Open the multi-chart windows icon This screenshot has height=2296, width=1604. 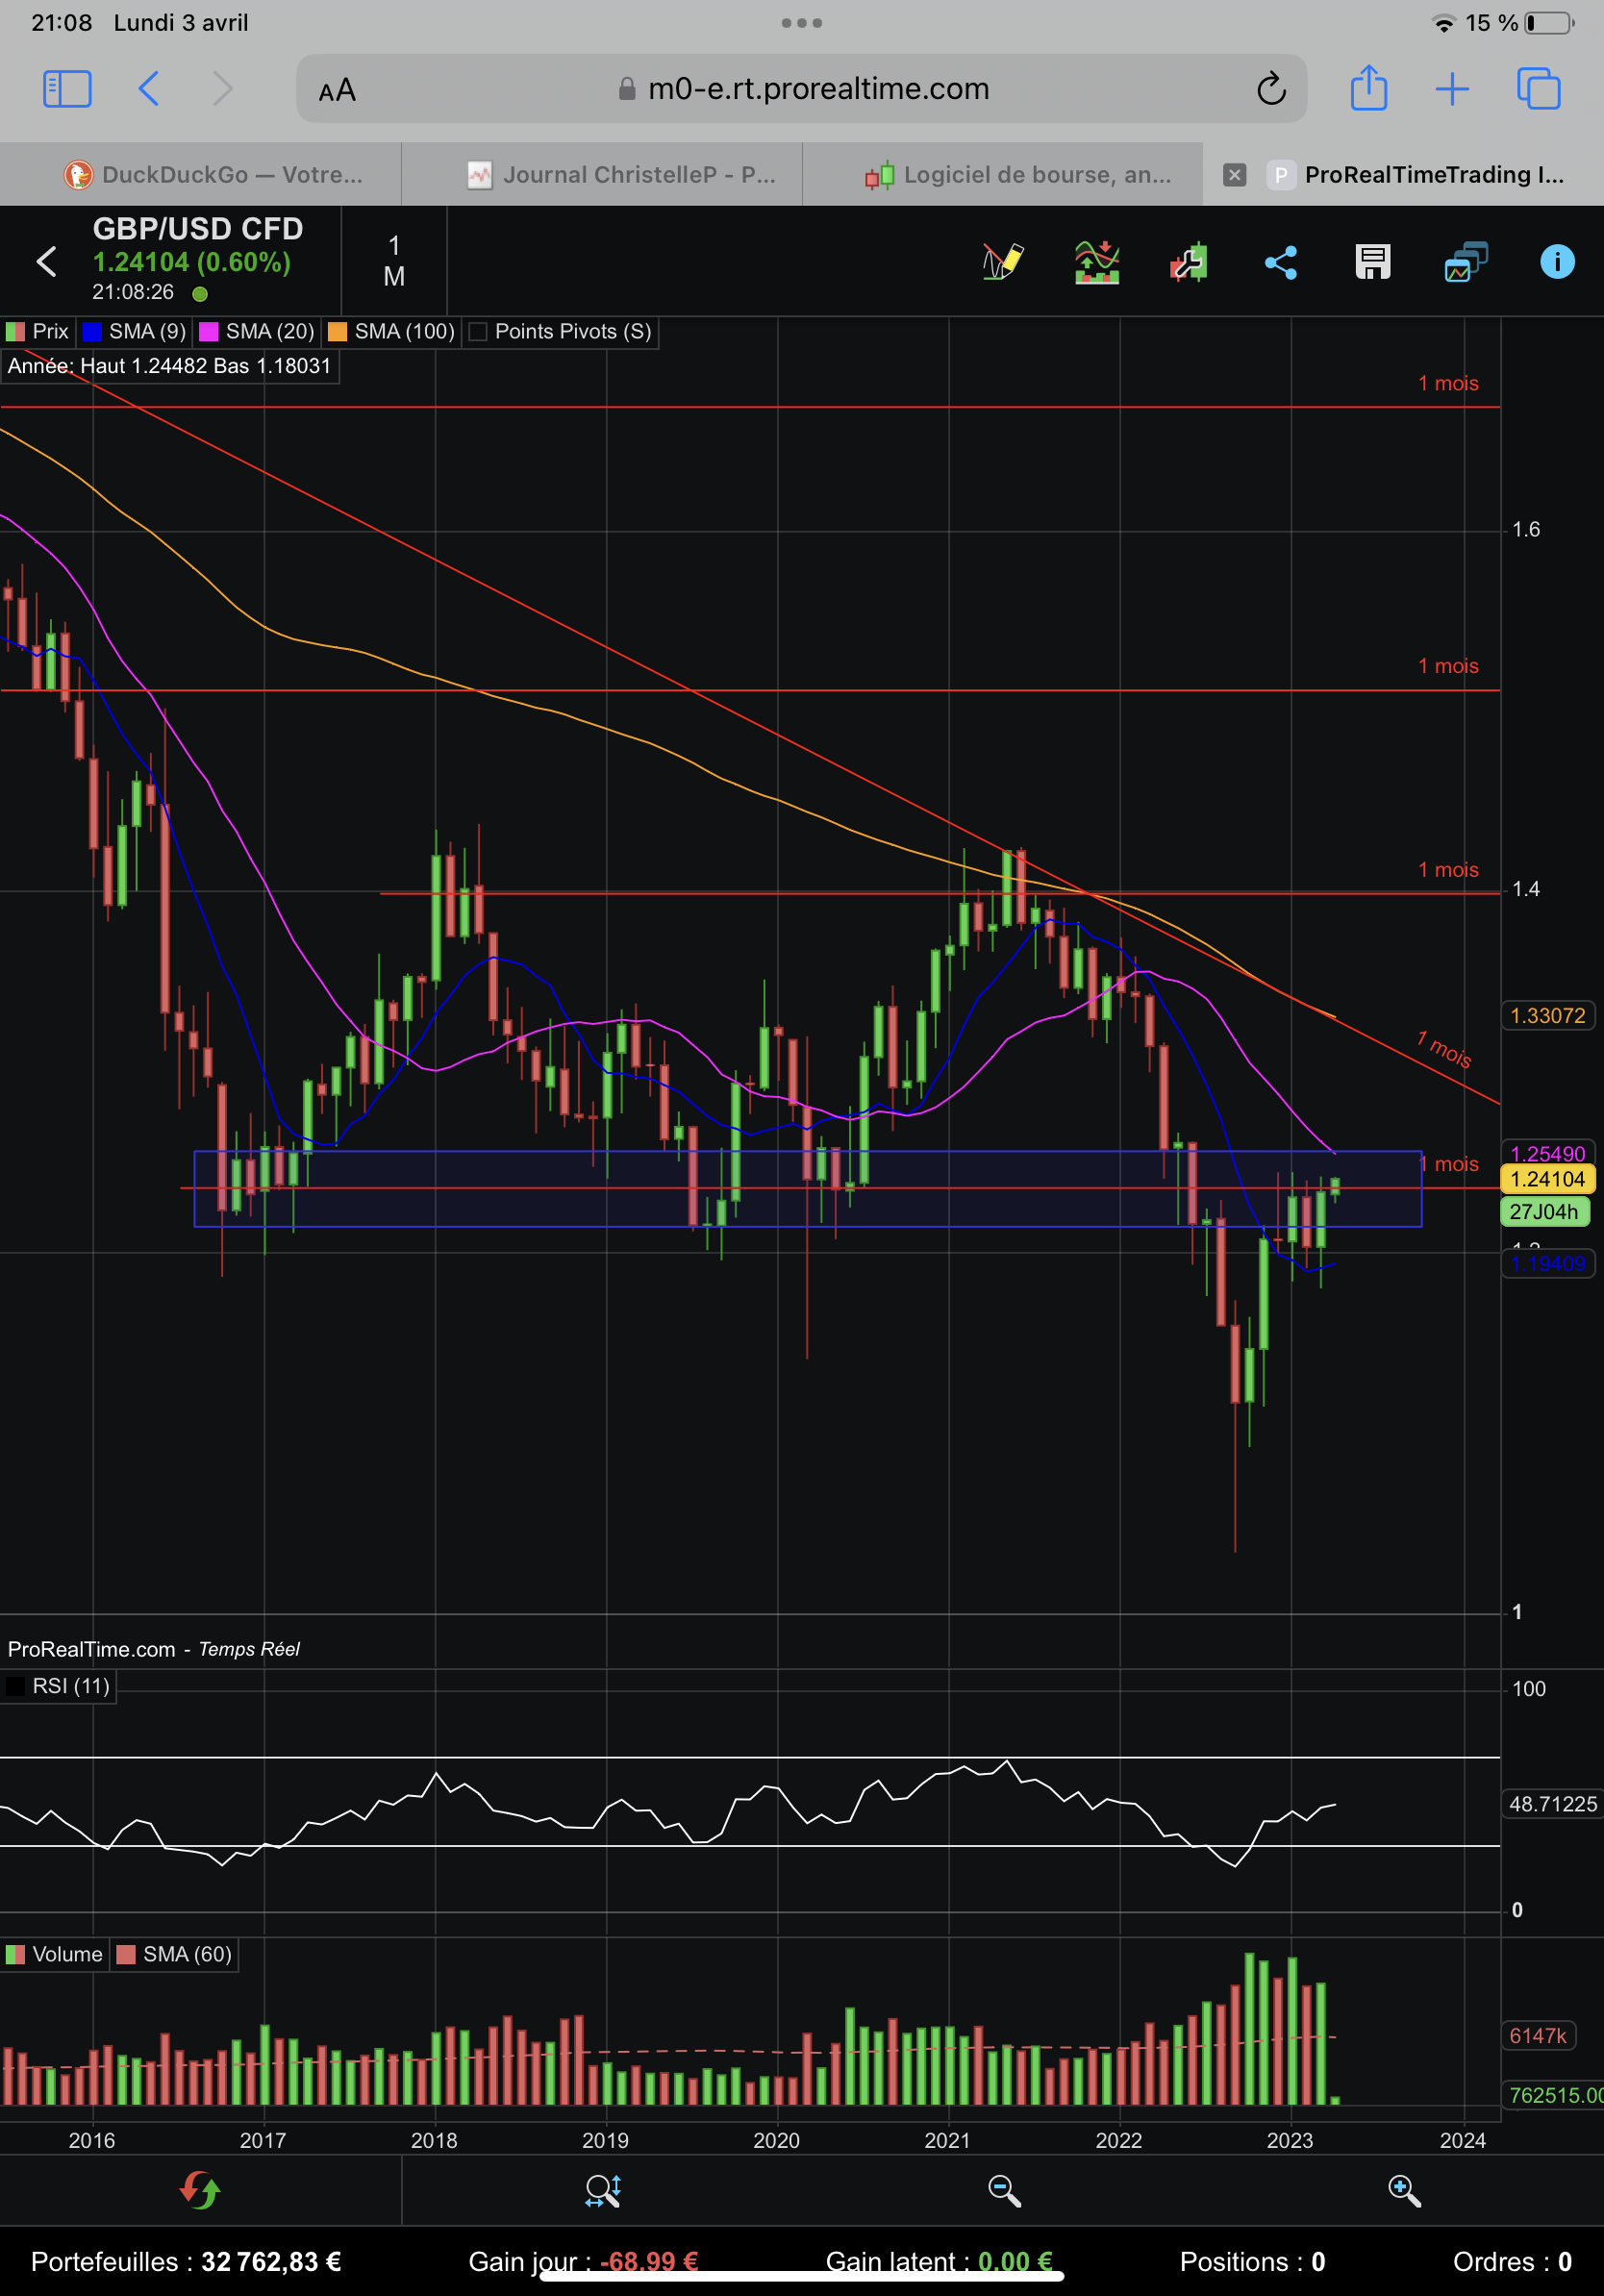pyautogui.click(x=1465, y=262)
